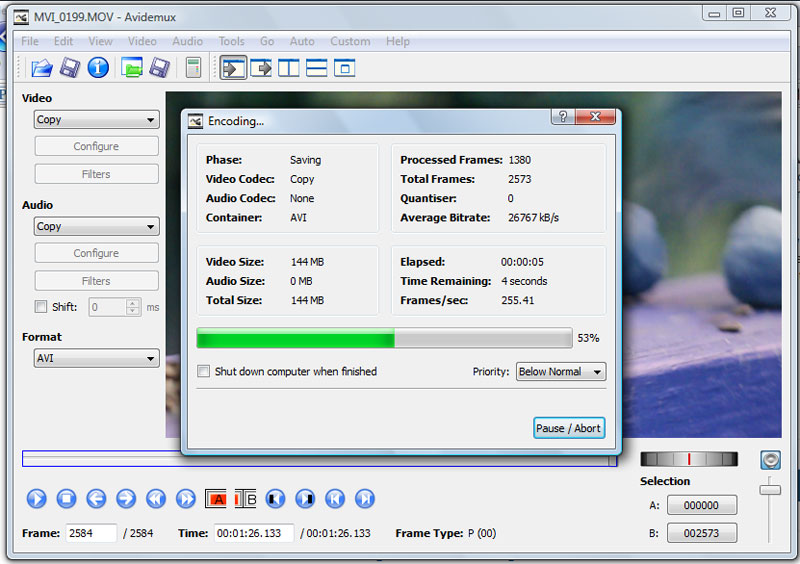
Task: Show video information blue icon
Action: (x=98, y=67)
